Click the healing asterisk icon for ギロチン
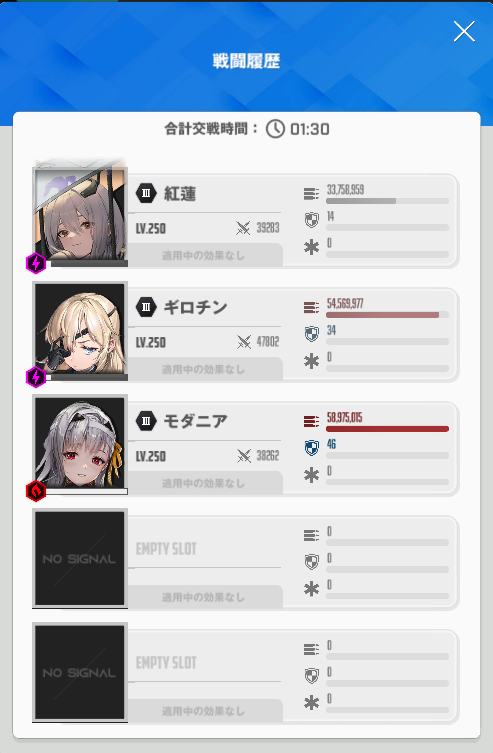The width and height of the screenshot is (493, 753). 312,361
